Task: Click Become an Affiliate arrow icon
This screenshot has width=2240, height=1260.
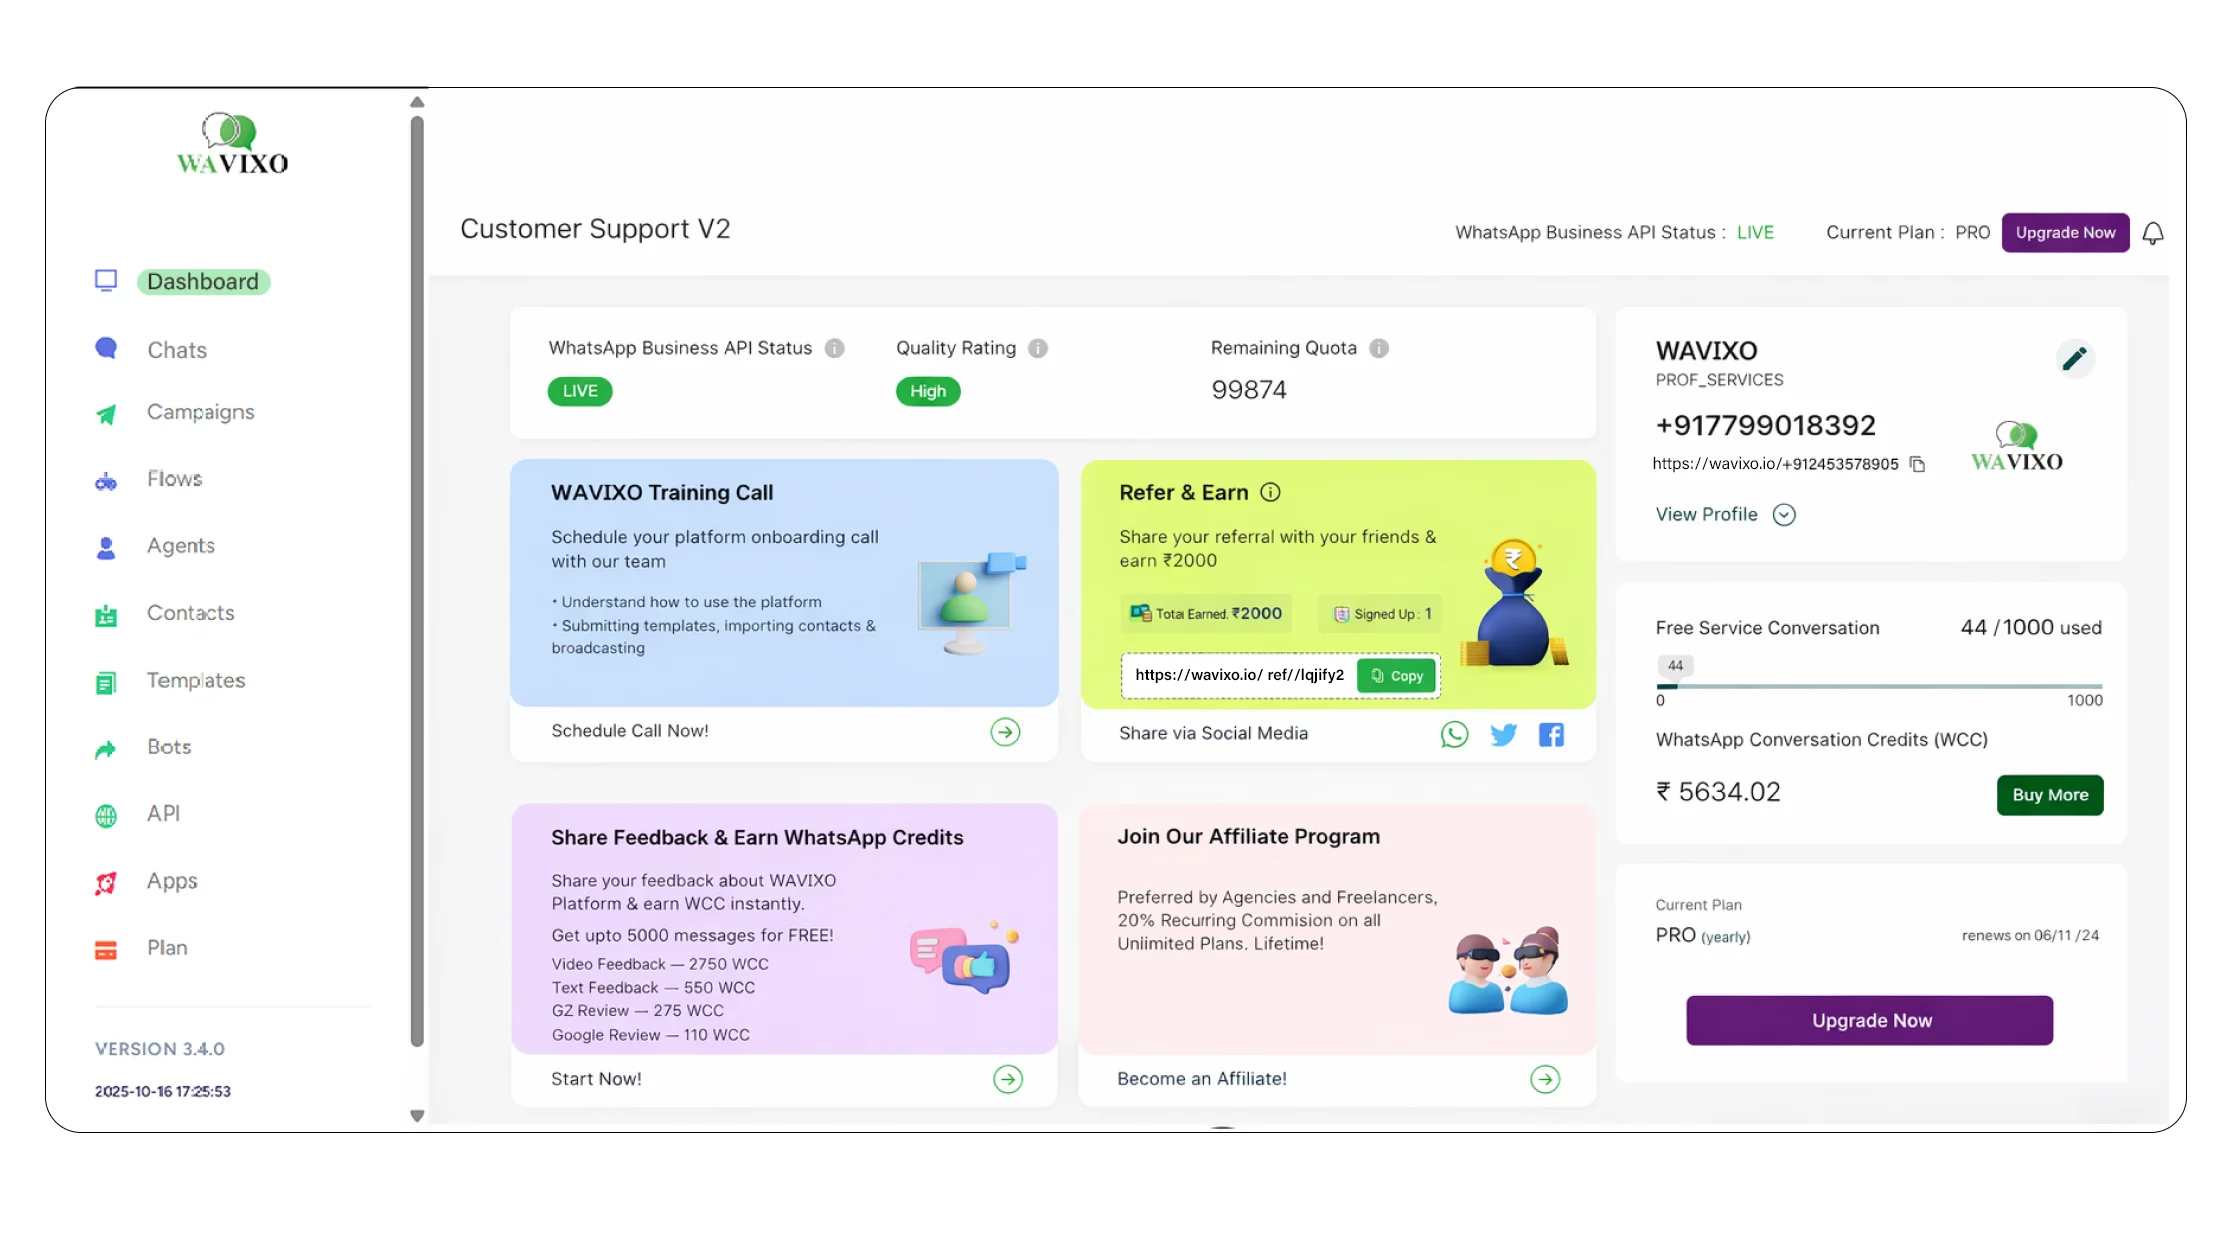Action: coord(1545,1079)
